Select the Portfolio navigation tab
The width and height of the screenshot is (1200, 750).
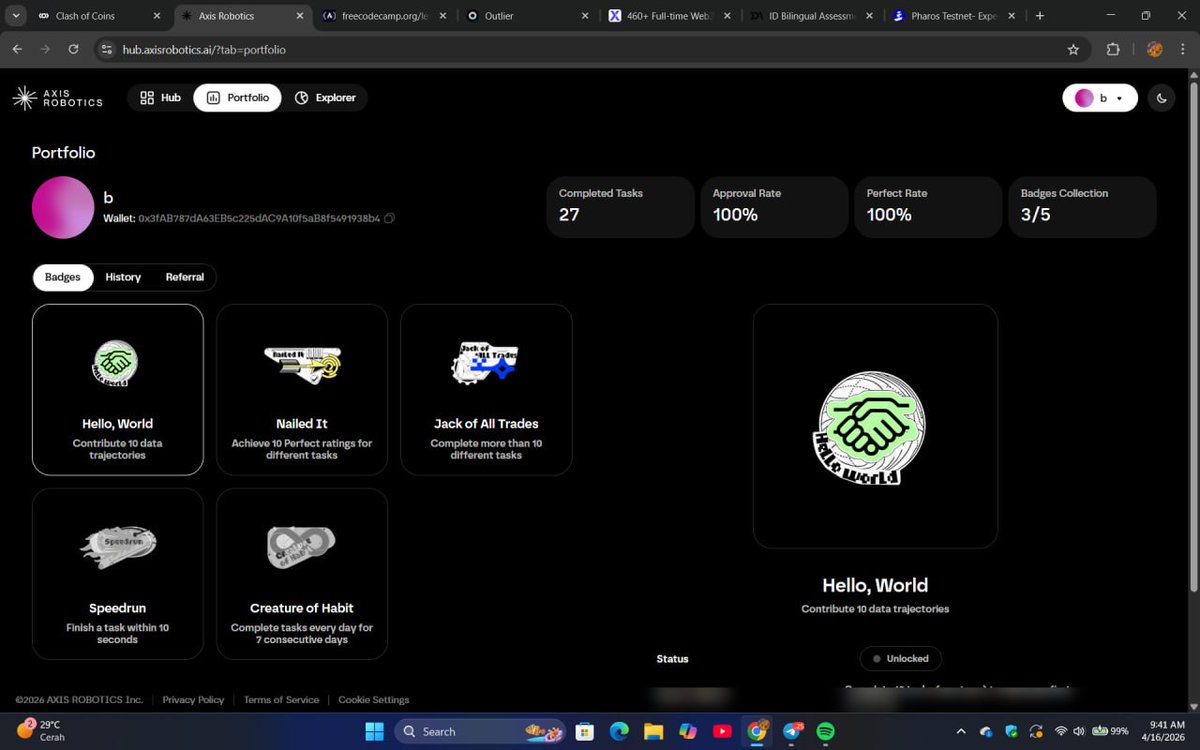click(x=237, y=98)
